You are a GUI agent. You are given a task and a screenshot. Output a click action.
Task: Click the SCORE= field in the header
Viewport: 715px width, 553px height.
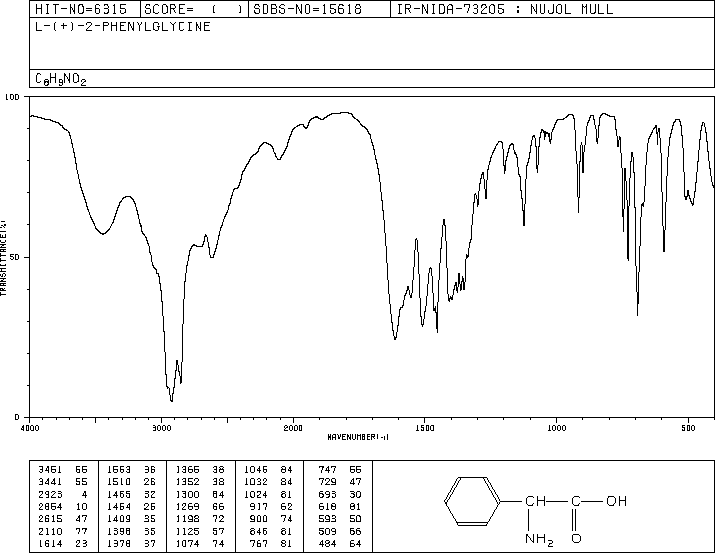(x=194, y=9)
